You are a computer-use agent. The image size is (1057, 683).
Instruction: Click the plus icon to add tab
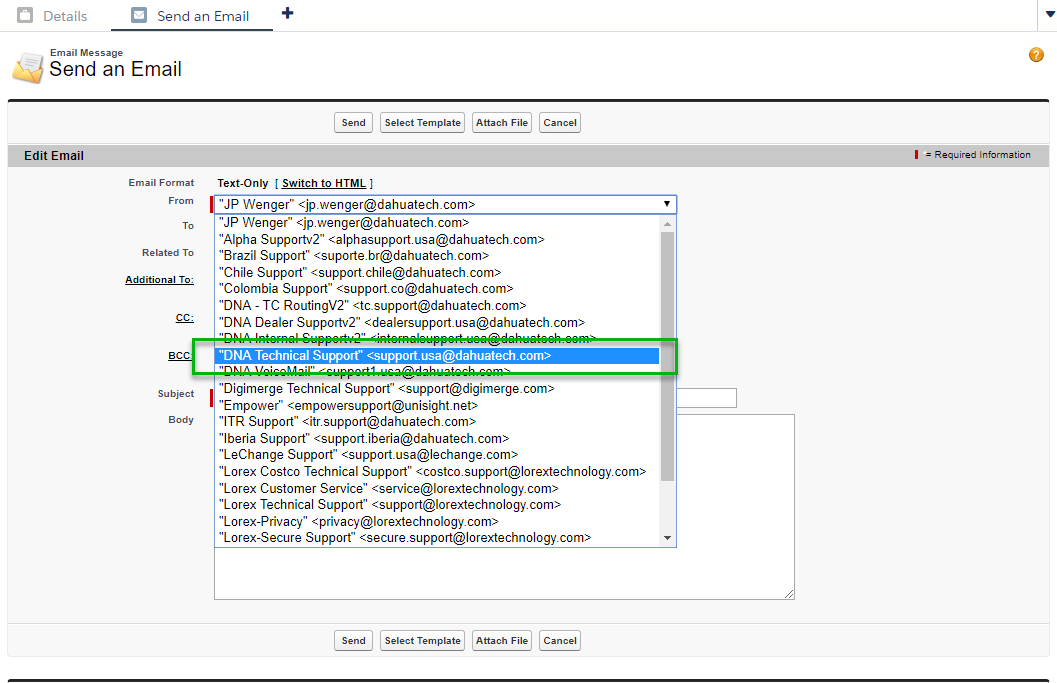tap(287, 13)
